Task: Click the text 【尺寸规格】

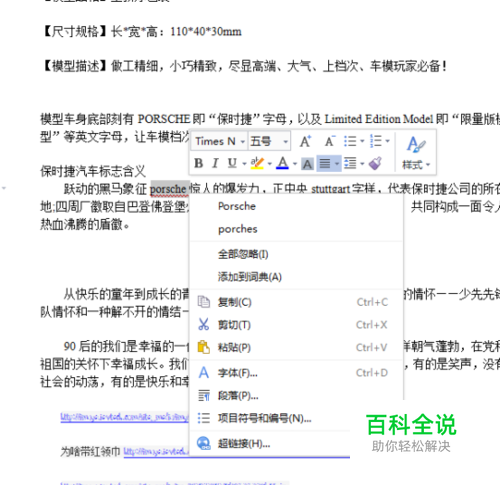Action: tap(75, 32)
